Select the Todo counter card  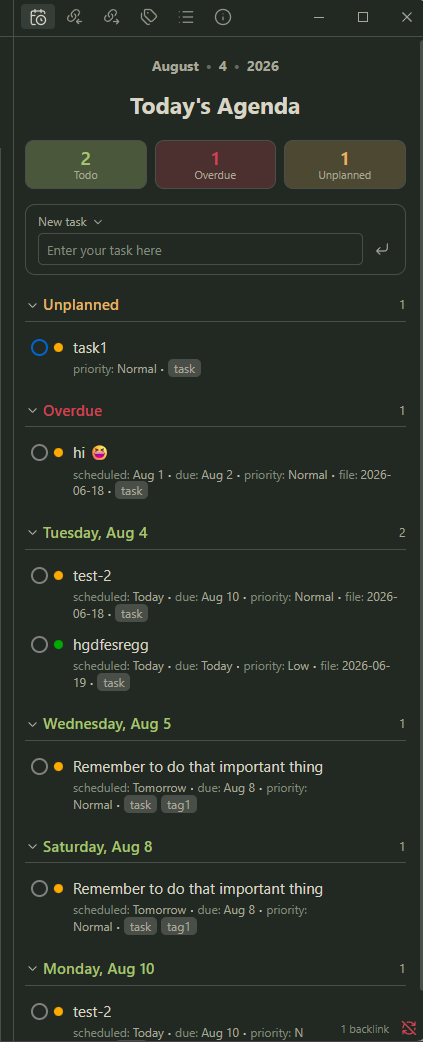[x=86, y=164]
